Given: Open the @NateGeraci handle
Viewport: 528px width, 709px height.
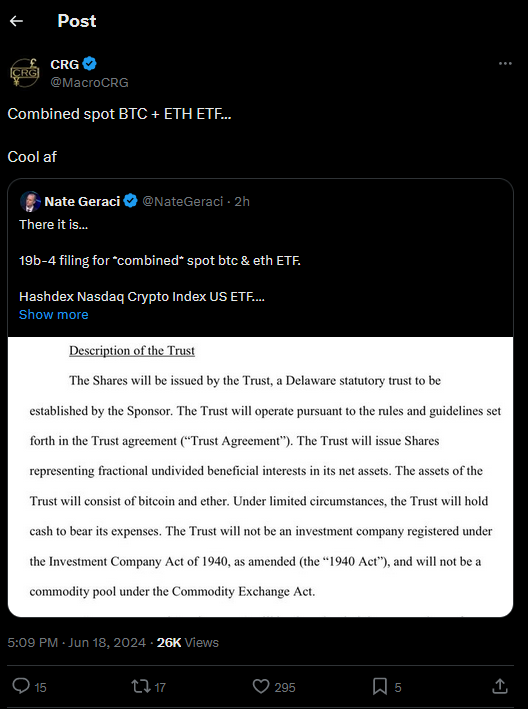Looking at the screenshot, I should click(x=183, y=201).
